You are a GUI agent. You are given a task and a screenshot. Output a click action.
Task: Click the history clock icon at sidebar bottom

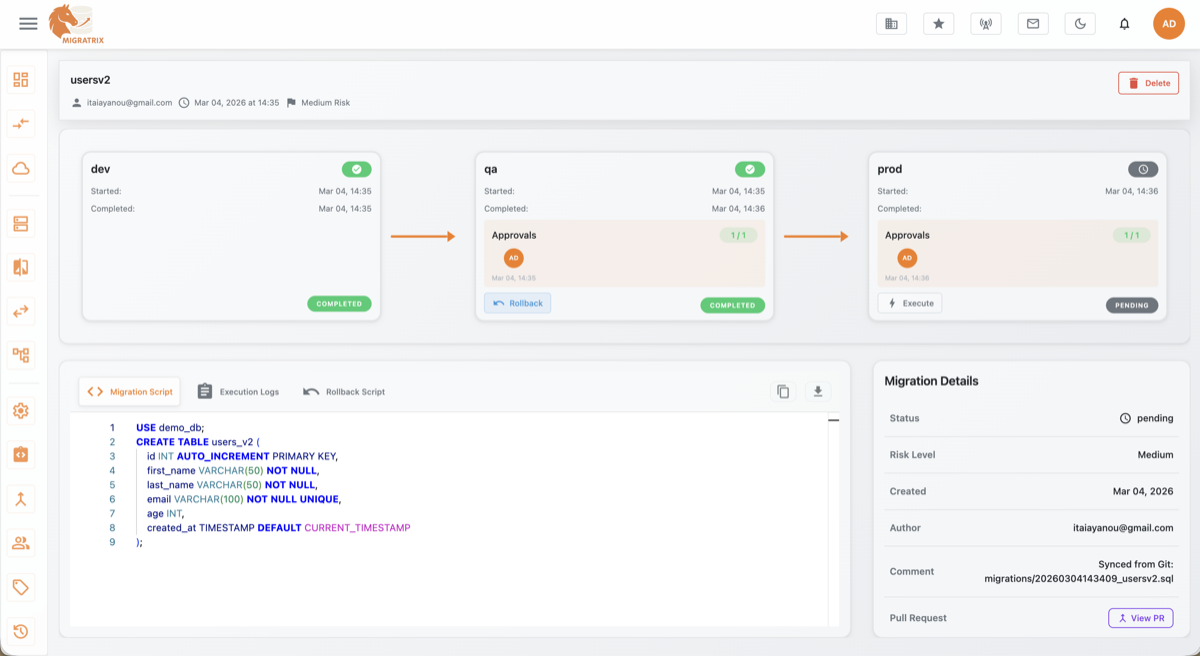(20, 631)
